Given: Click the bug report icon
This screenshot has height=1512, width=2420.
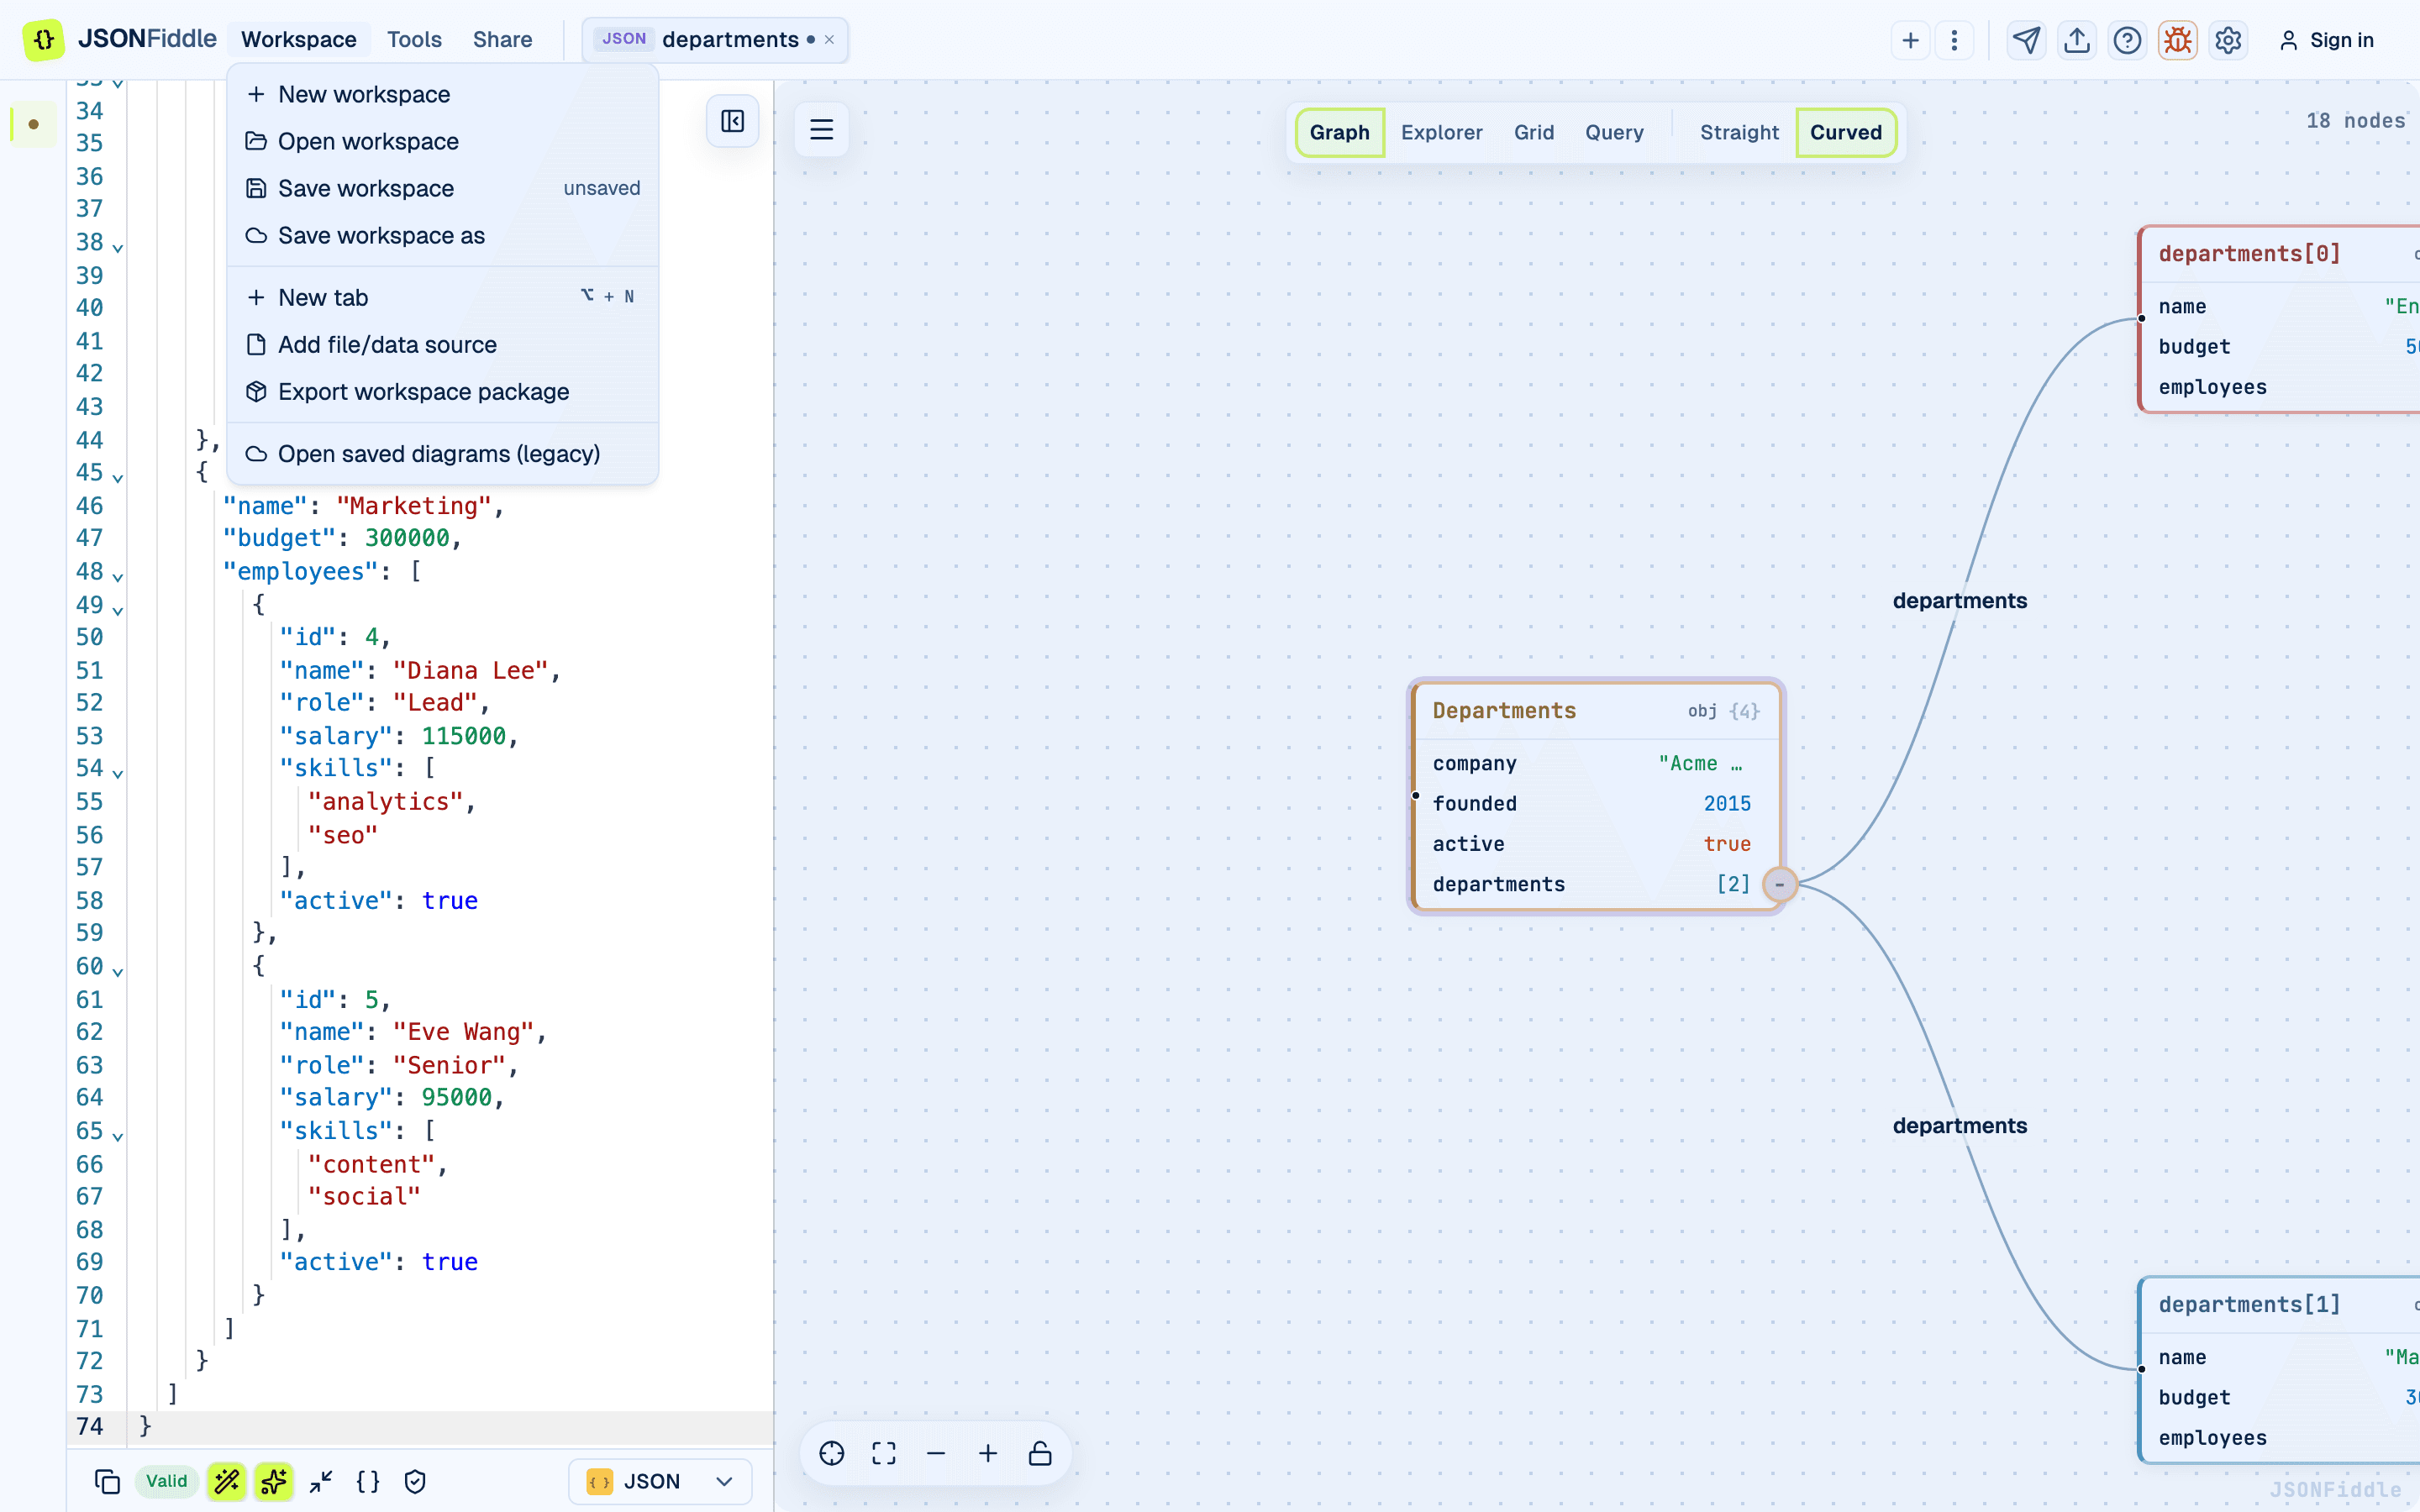Looking at the screenshot, I should click(x=2177, y=40).
